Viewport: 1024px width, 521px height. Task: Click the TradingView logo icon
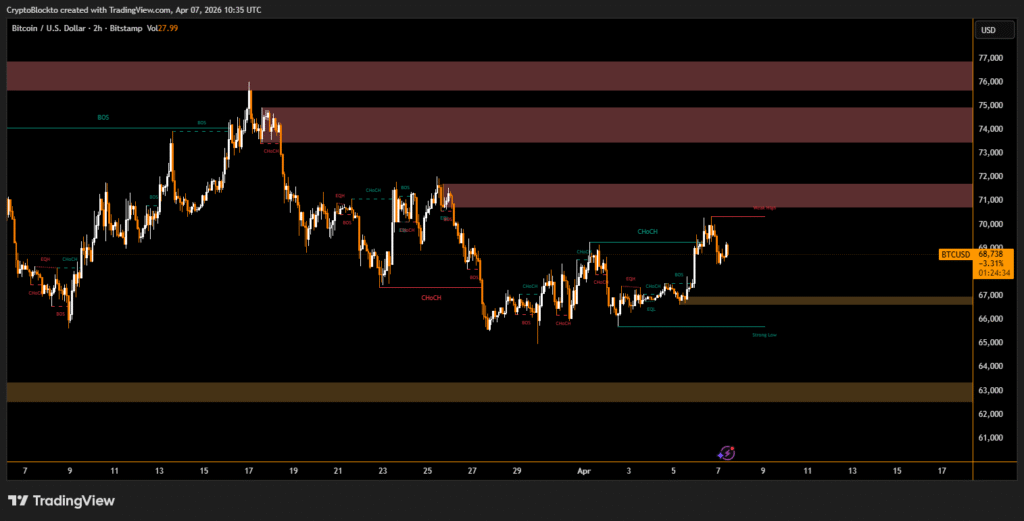pos(19,501)
